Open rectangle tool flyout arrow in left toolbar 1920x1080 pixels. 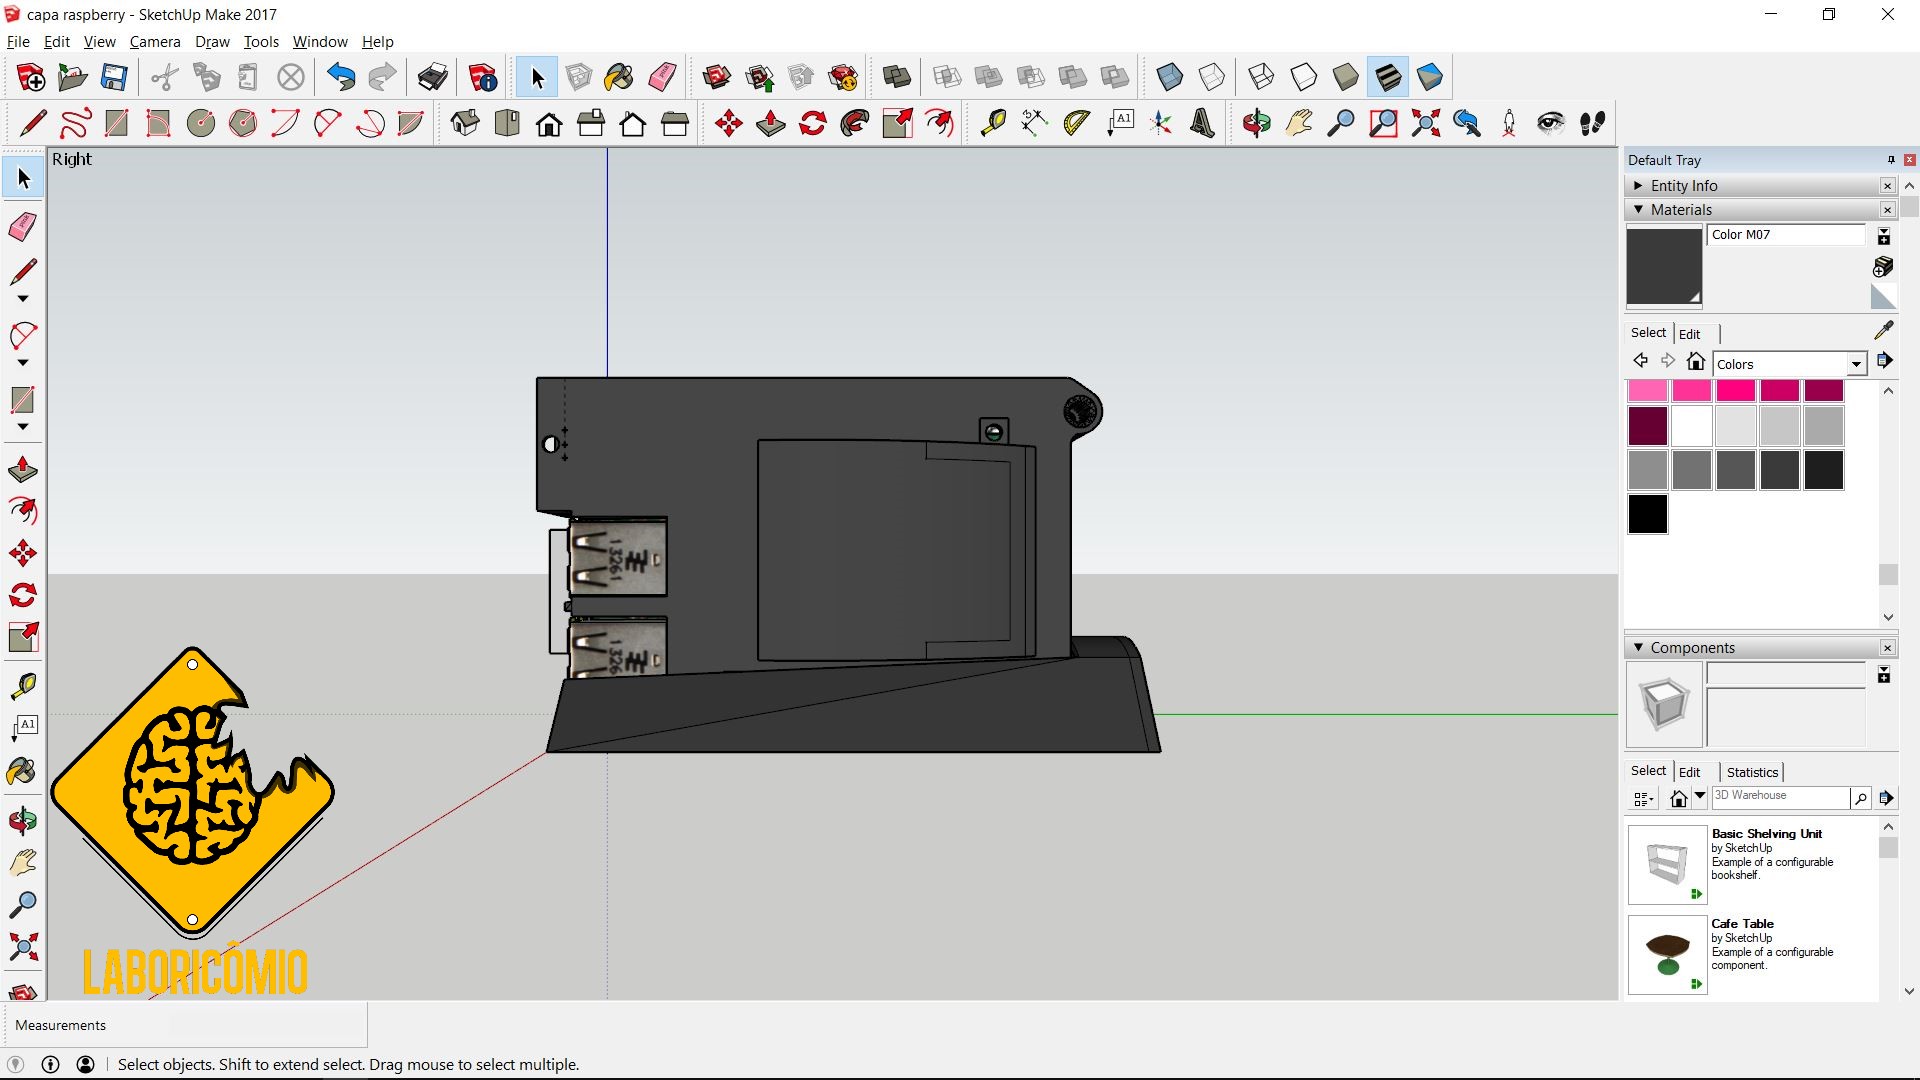23,427
